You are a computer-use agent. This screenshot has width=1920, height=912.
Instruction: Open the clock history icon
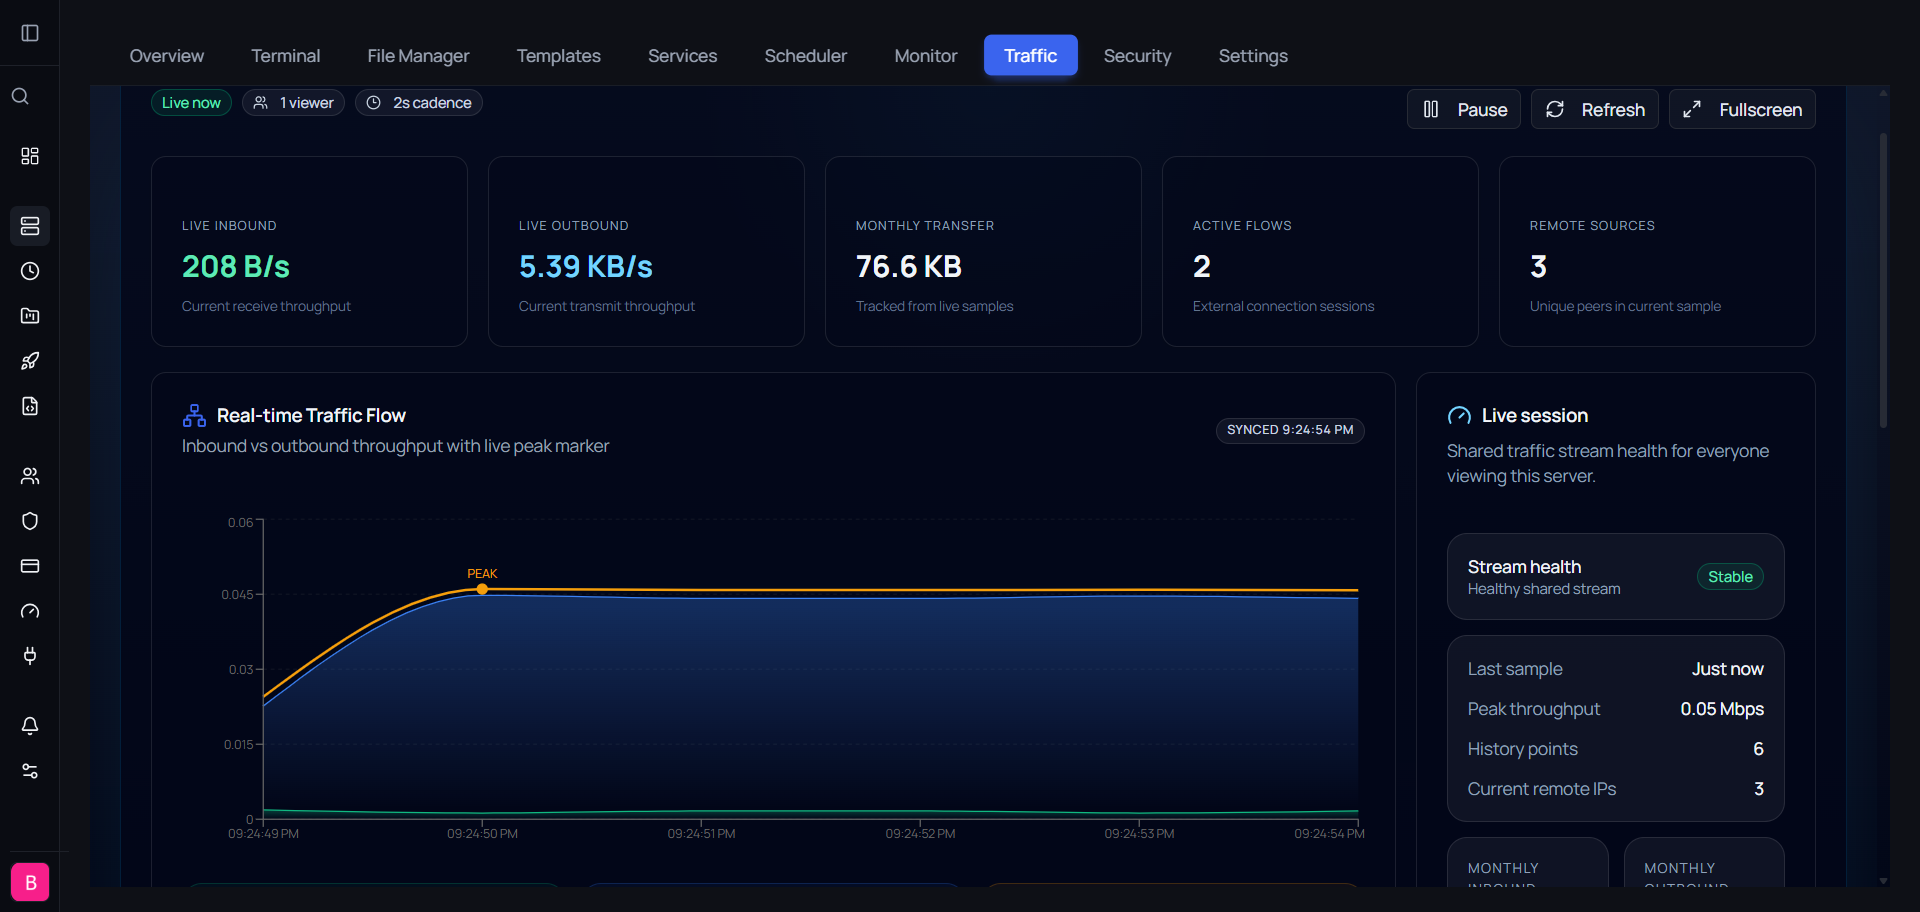[x=30, y=271]
